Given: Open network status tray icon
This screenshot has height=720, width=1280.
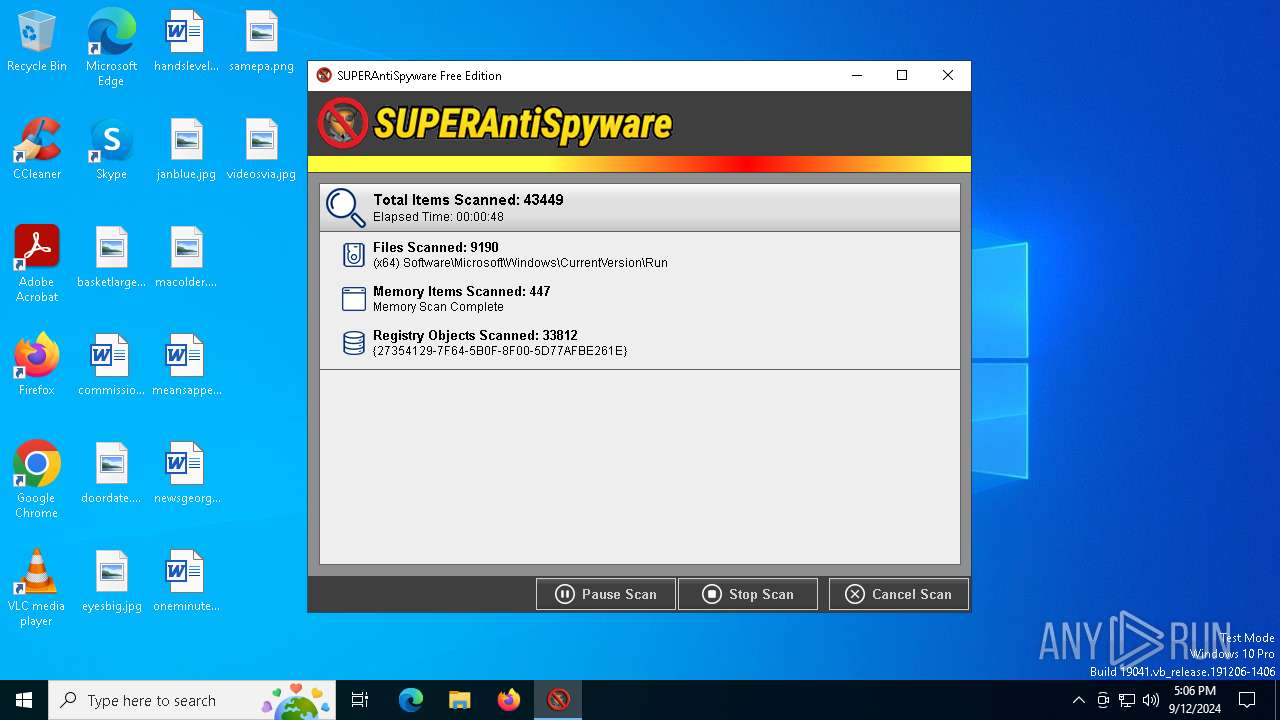Looking at the screenshot, I should click(x=1127, y=700).
